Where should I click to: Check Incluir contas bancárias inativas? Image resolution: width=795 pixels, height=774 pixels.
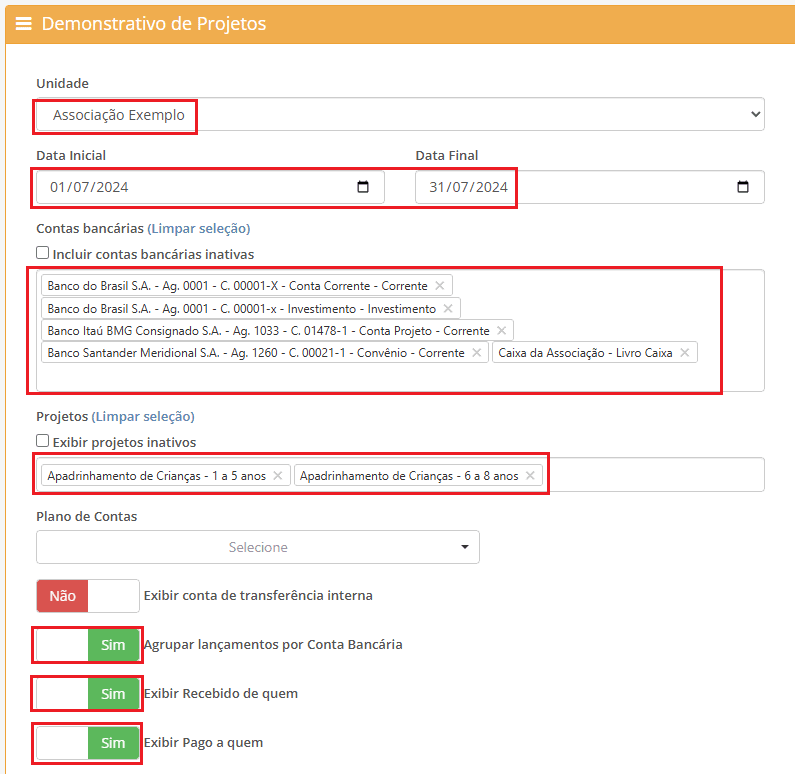(43, 253)
